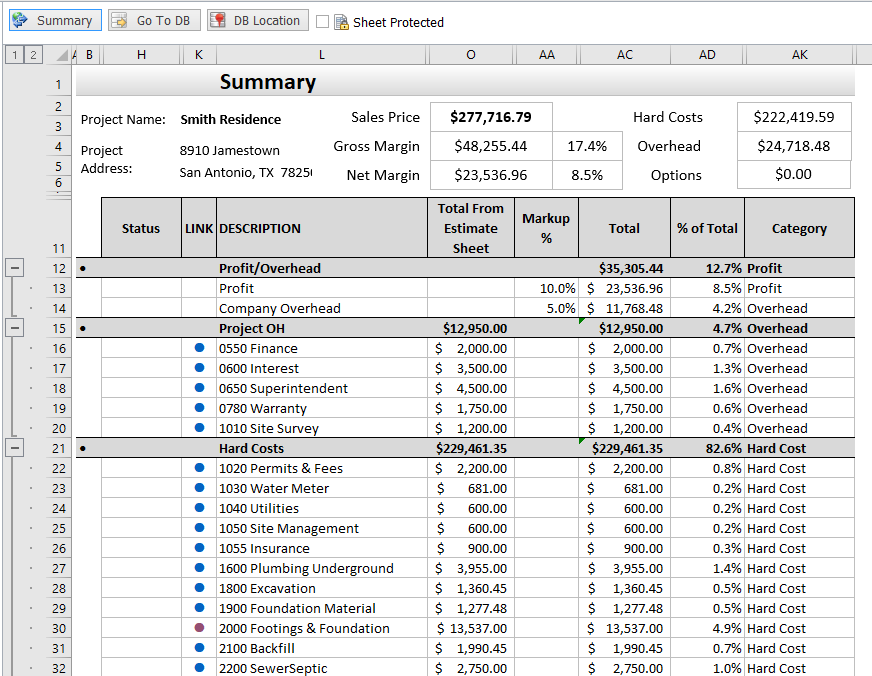The height and width of the screenshot is (676, 872).
Task: Select row header 12
Action: pyautogui.click(x=58, y=269)
